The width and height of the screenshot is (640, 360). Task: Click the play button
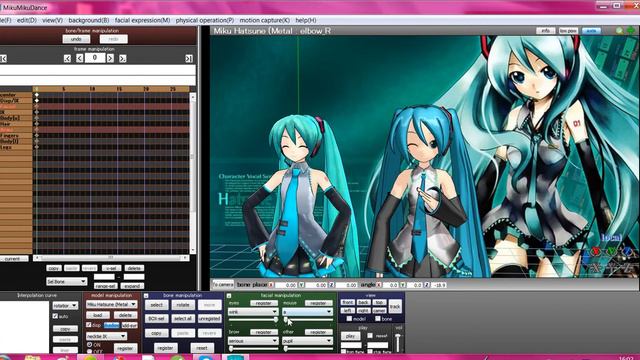point(350,336)
